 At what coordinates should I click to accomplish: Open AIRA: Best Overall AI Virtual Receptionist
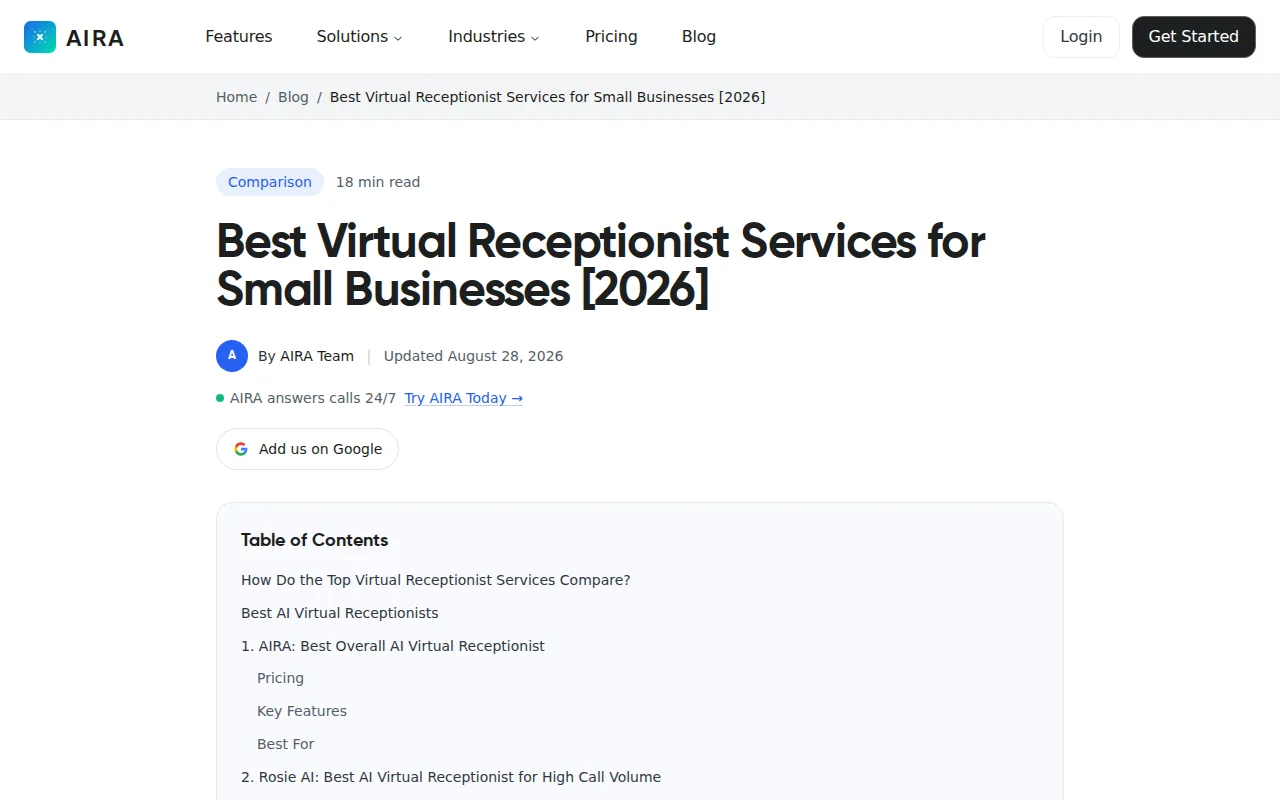[393, 646]
